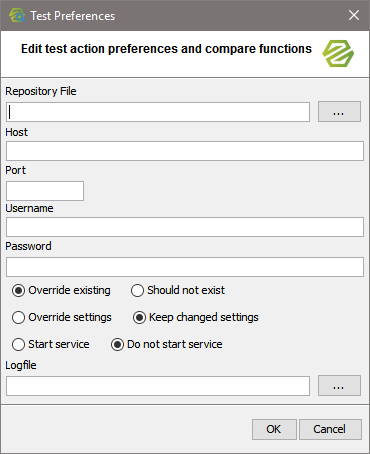Focus the Repository File text field
370x454 pixels.
pos(158,112)
